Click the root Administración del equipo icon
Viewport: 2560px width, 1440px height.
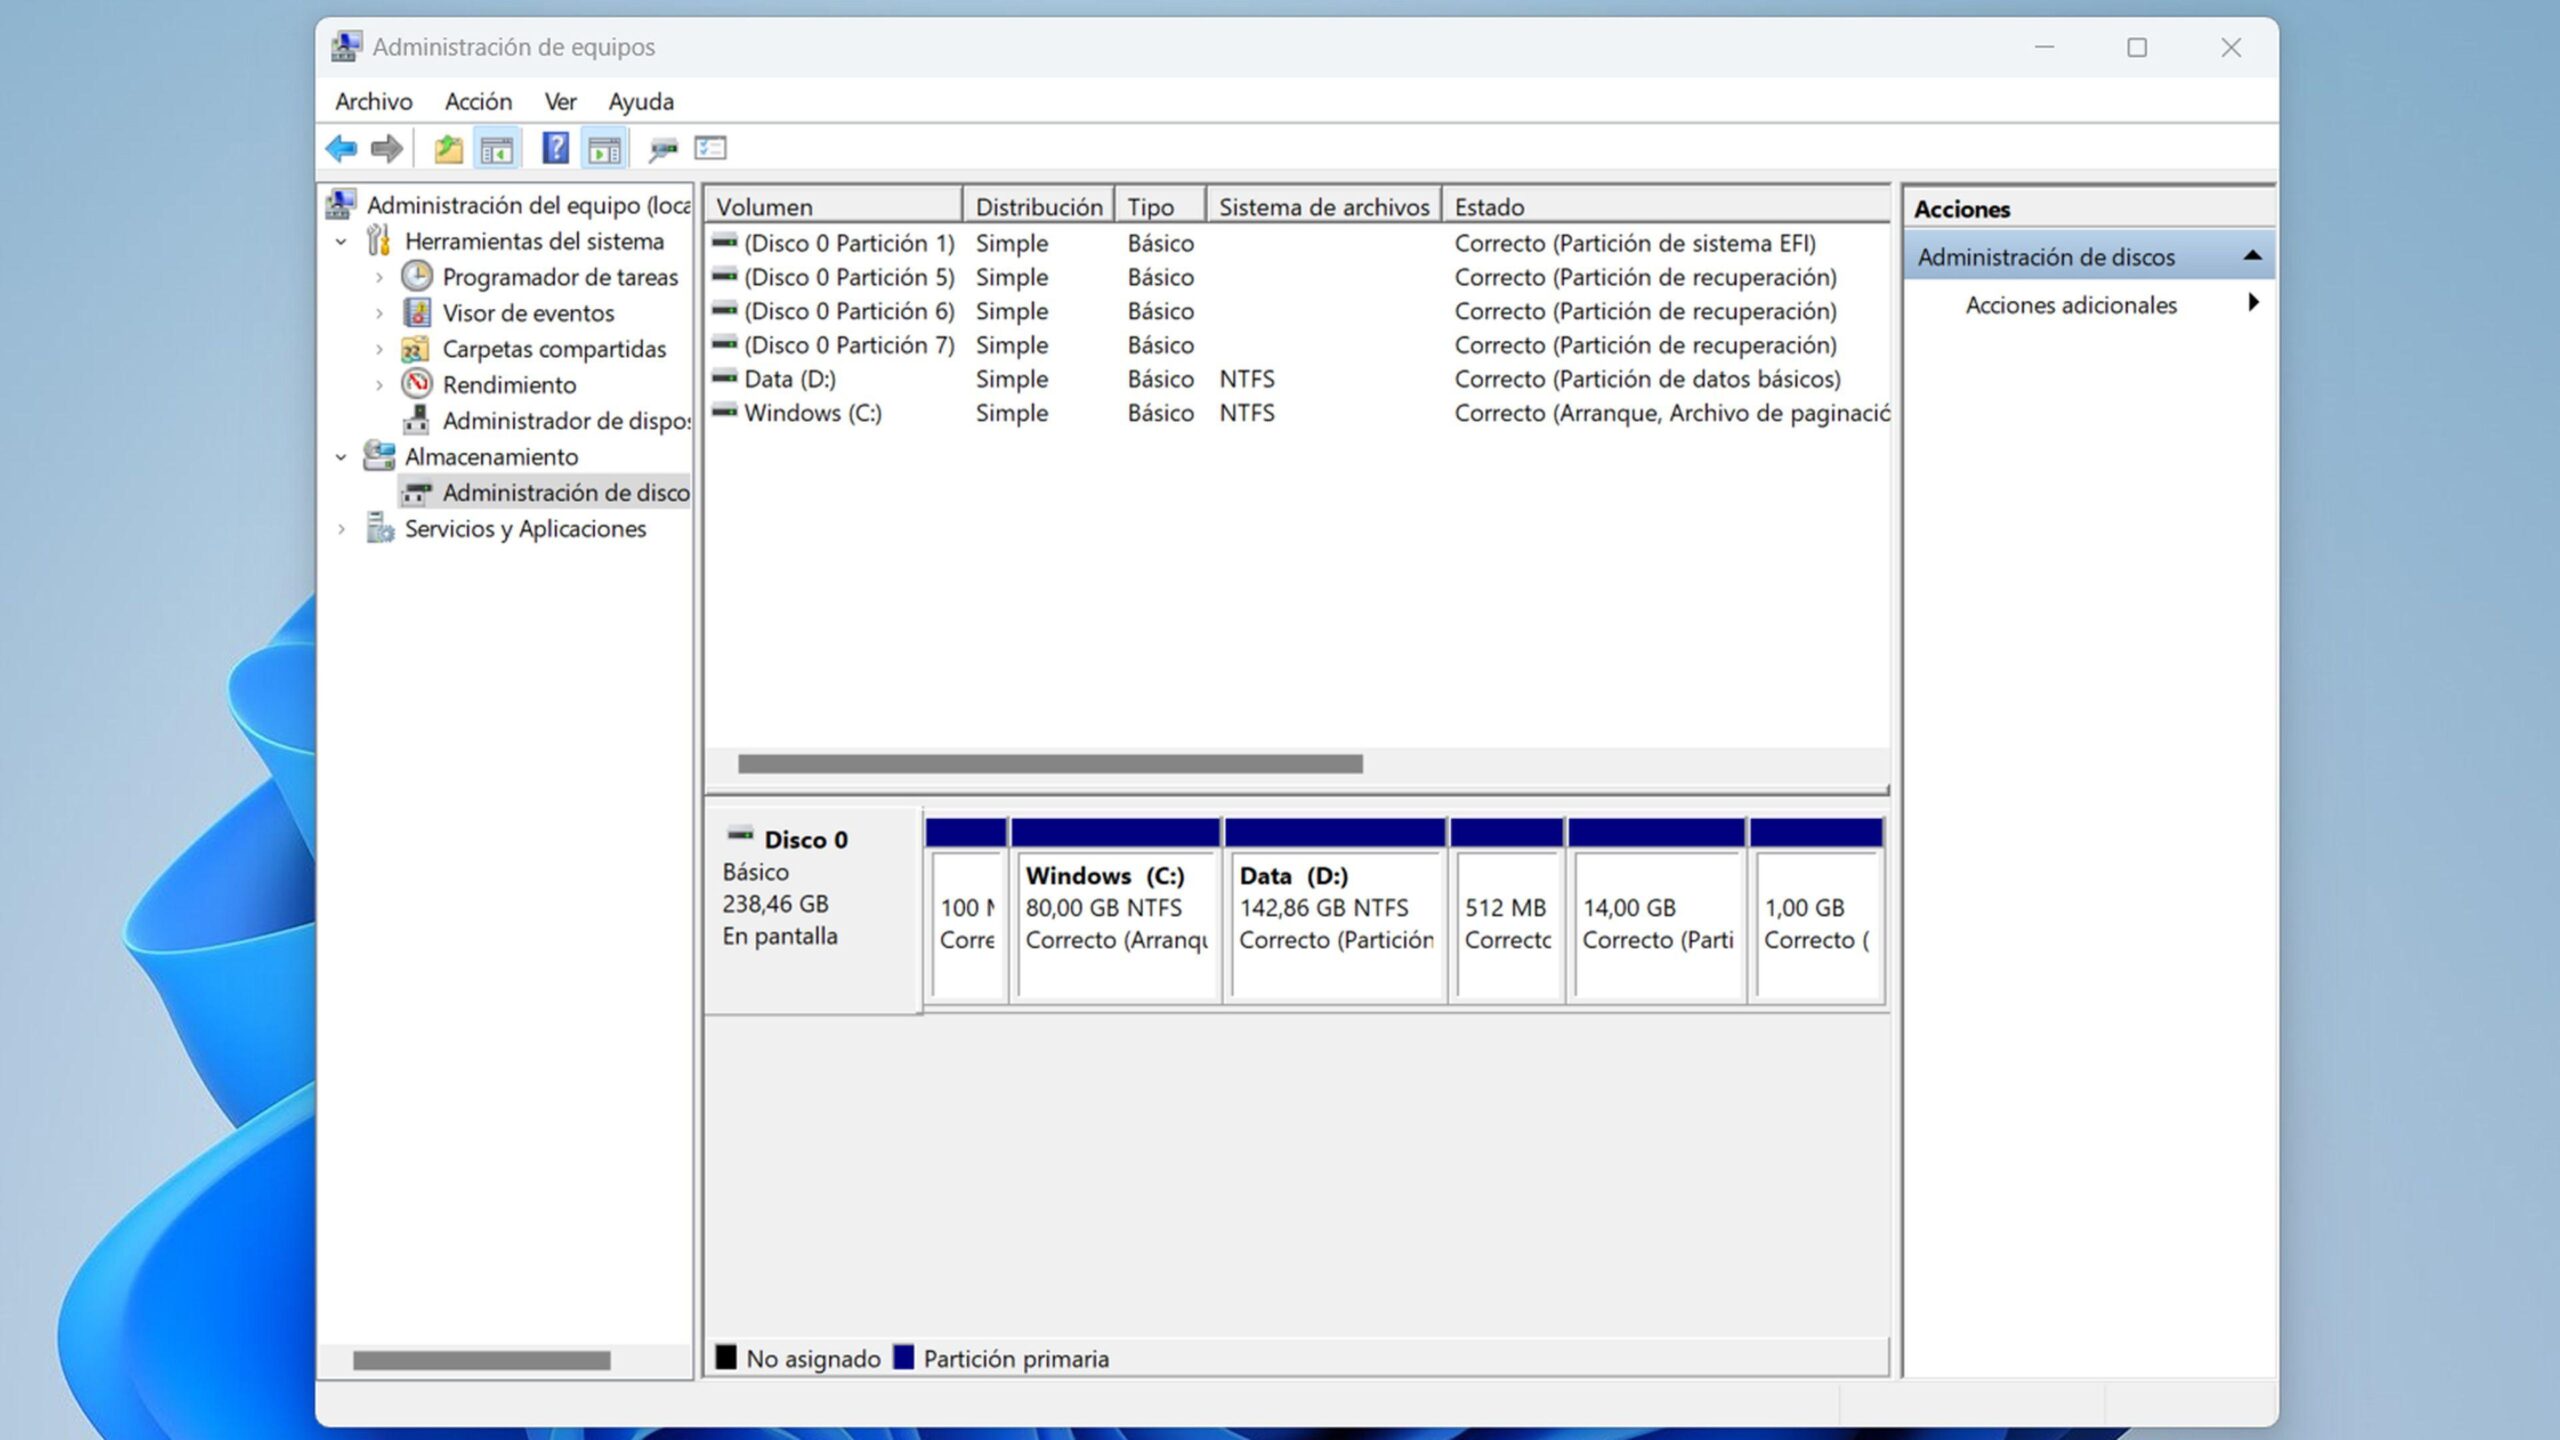[341, 204]
